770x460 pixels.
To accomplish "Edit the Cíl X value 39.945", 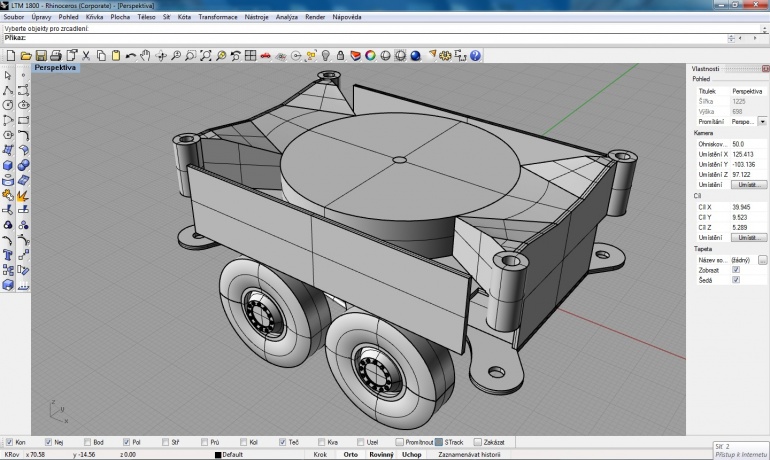I will tap(748, 207).
